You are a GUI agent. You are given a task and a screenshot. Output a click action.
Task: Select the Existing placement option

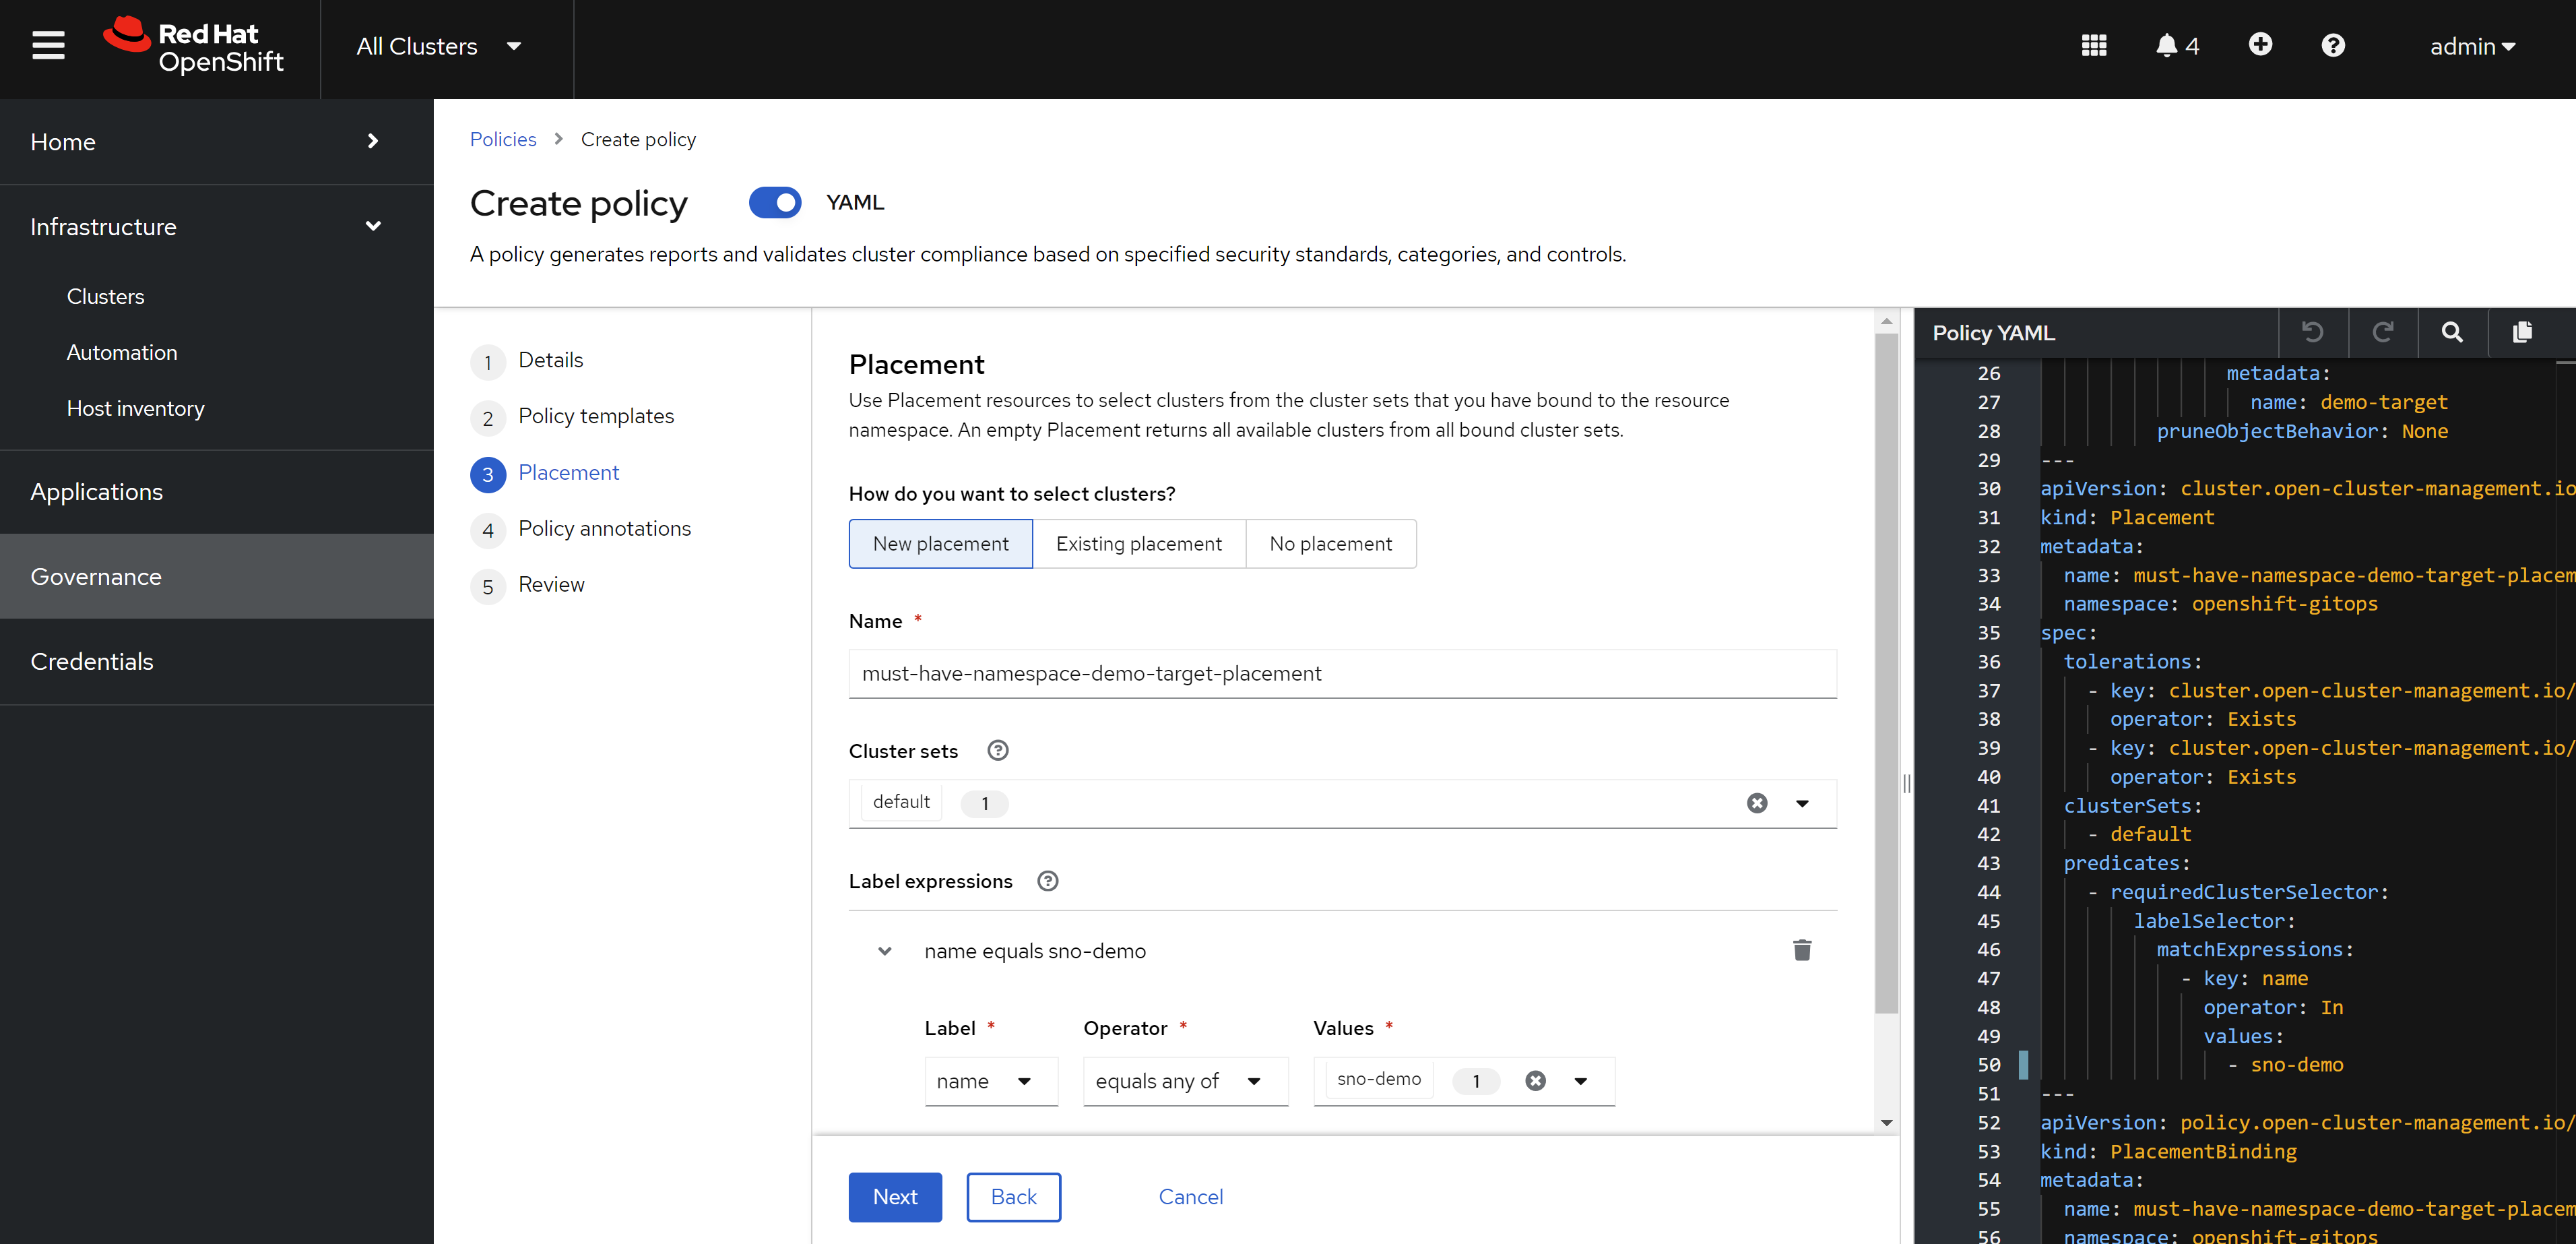coord(1138,543)
